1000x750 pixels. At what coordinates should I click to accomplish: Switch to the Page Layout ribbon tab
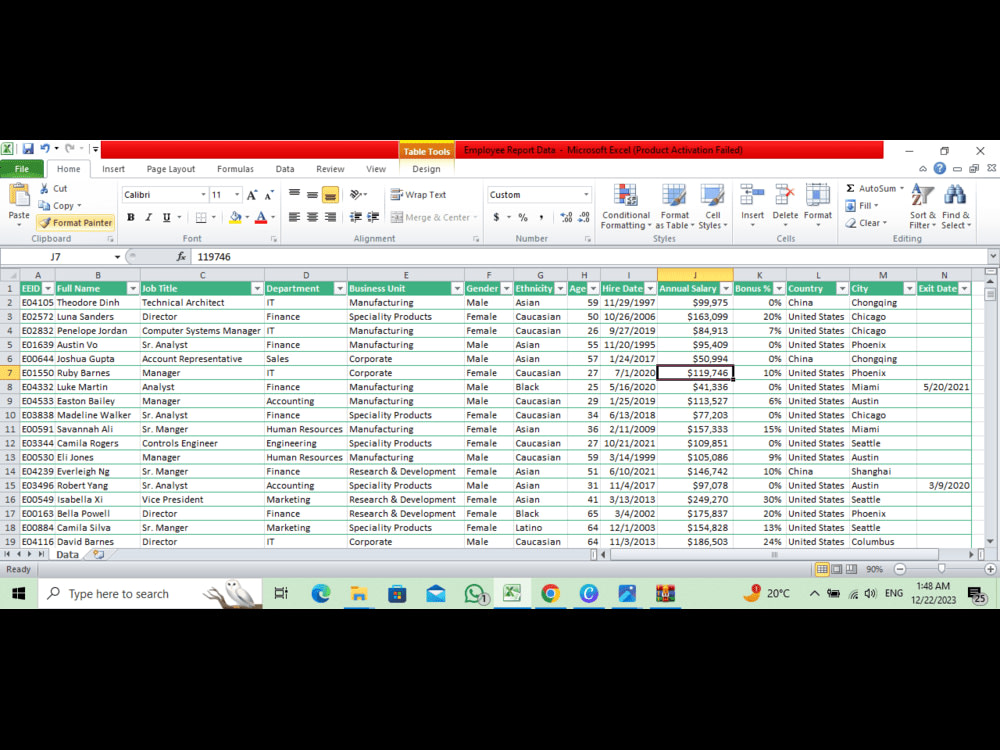pos(171,169)
